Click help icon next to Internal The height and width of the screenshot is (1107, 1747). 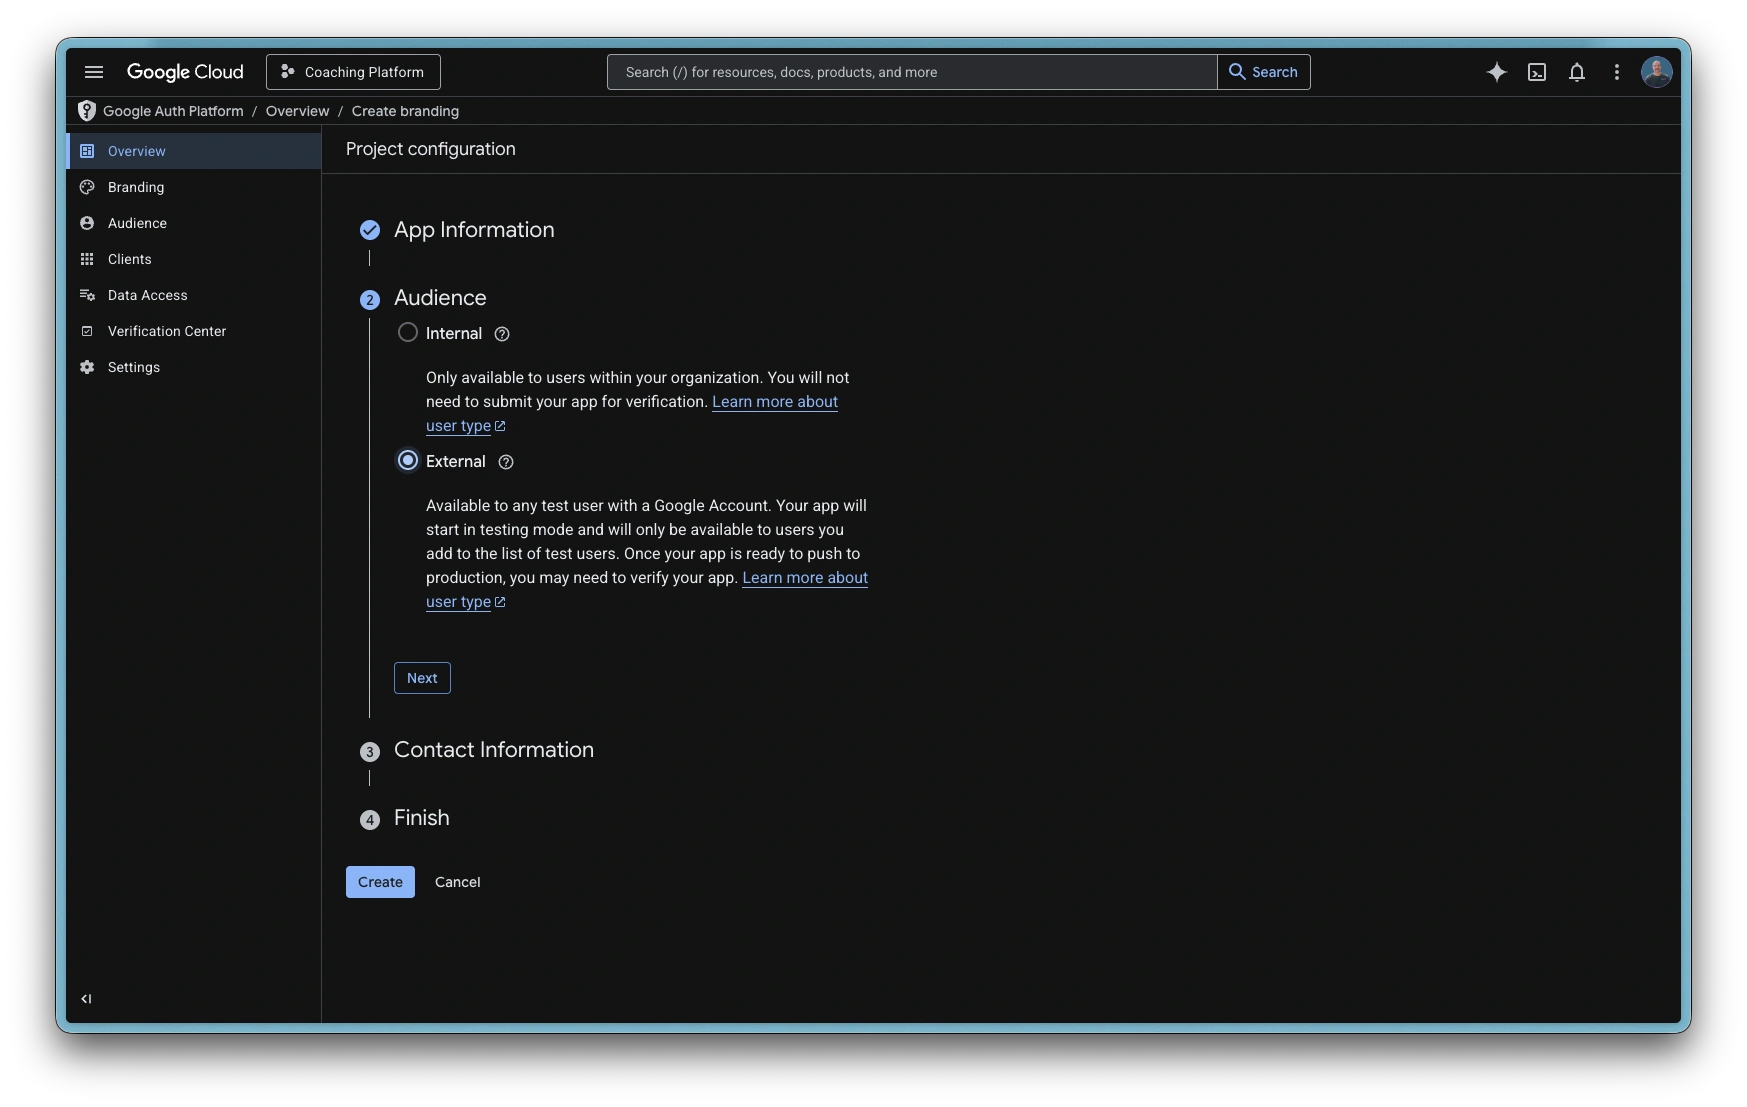point(502,334)
